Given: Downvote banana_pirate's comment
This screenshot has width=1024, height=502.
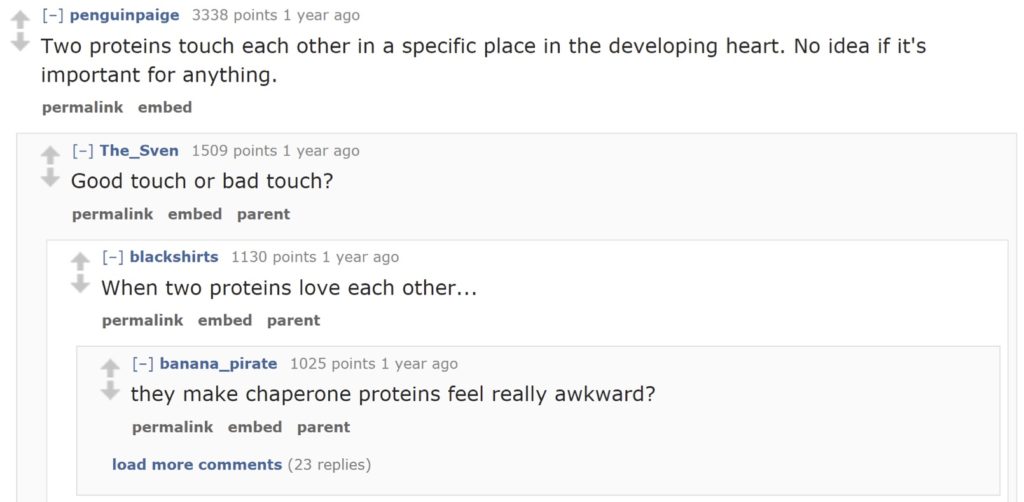Looking at the screenshot, I should (x=110, y=390).
